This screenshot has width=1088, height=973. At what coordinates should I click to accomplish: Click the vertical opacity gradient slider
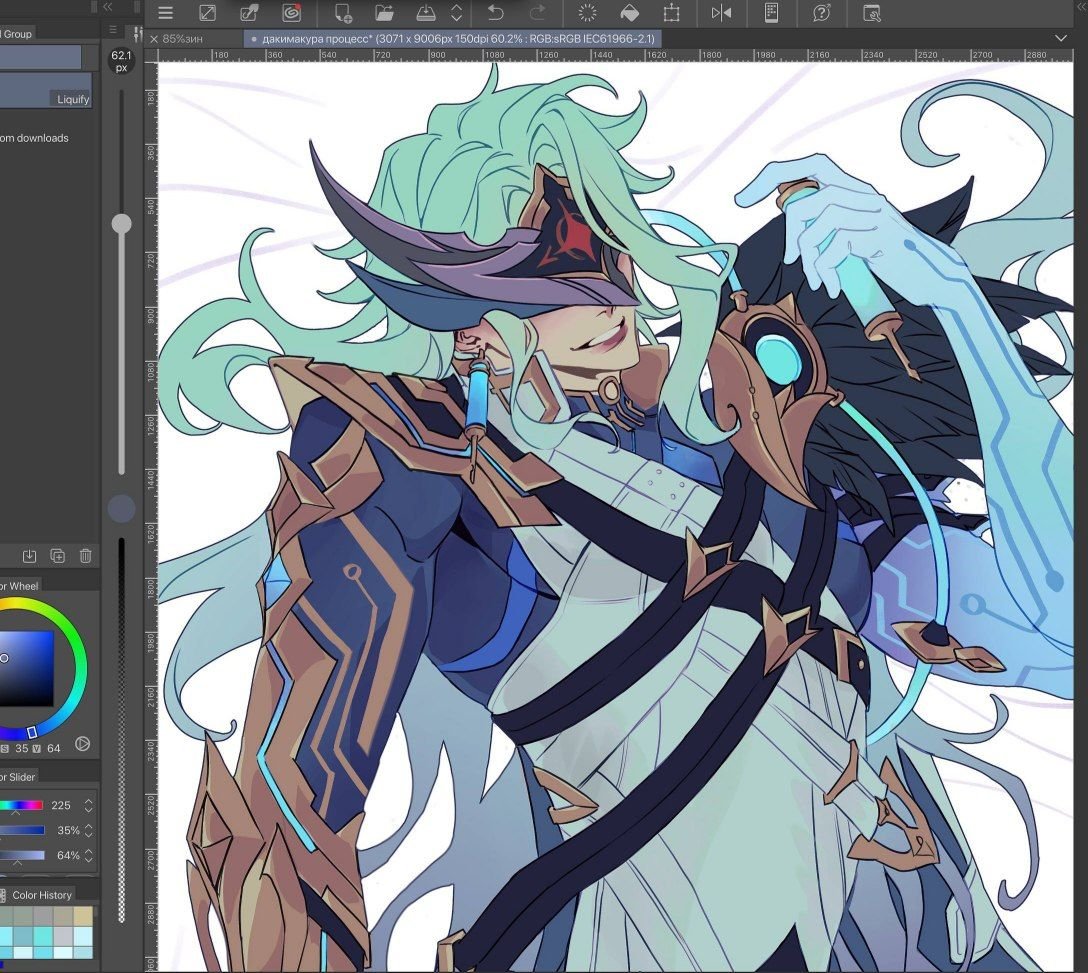coord(122,730)
